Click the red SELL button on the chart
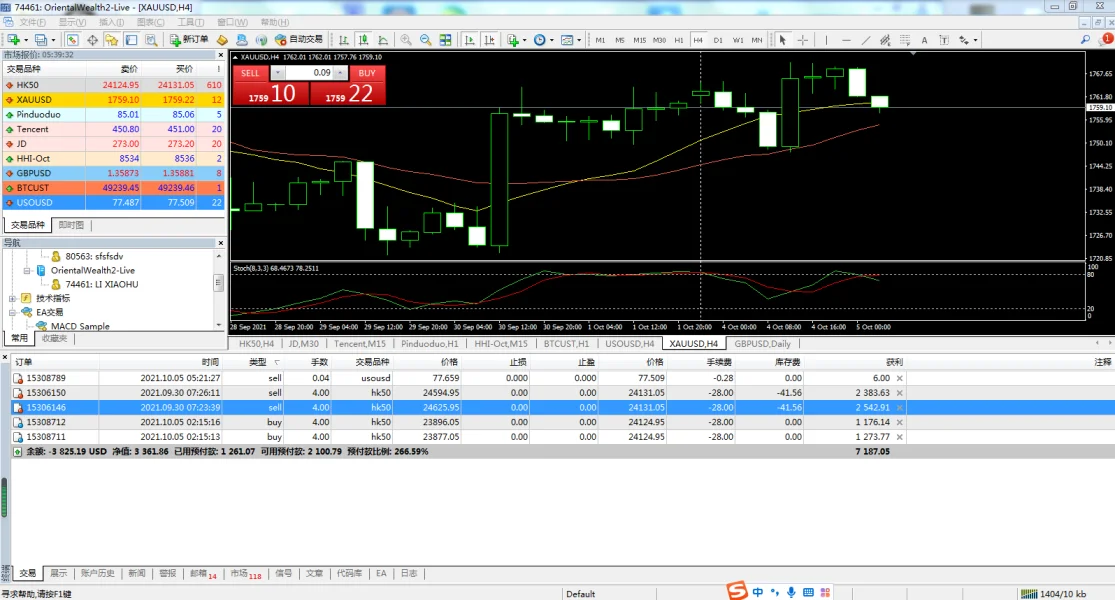 pos(250,73)
